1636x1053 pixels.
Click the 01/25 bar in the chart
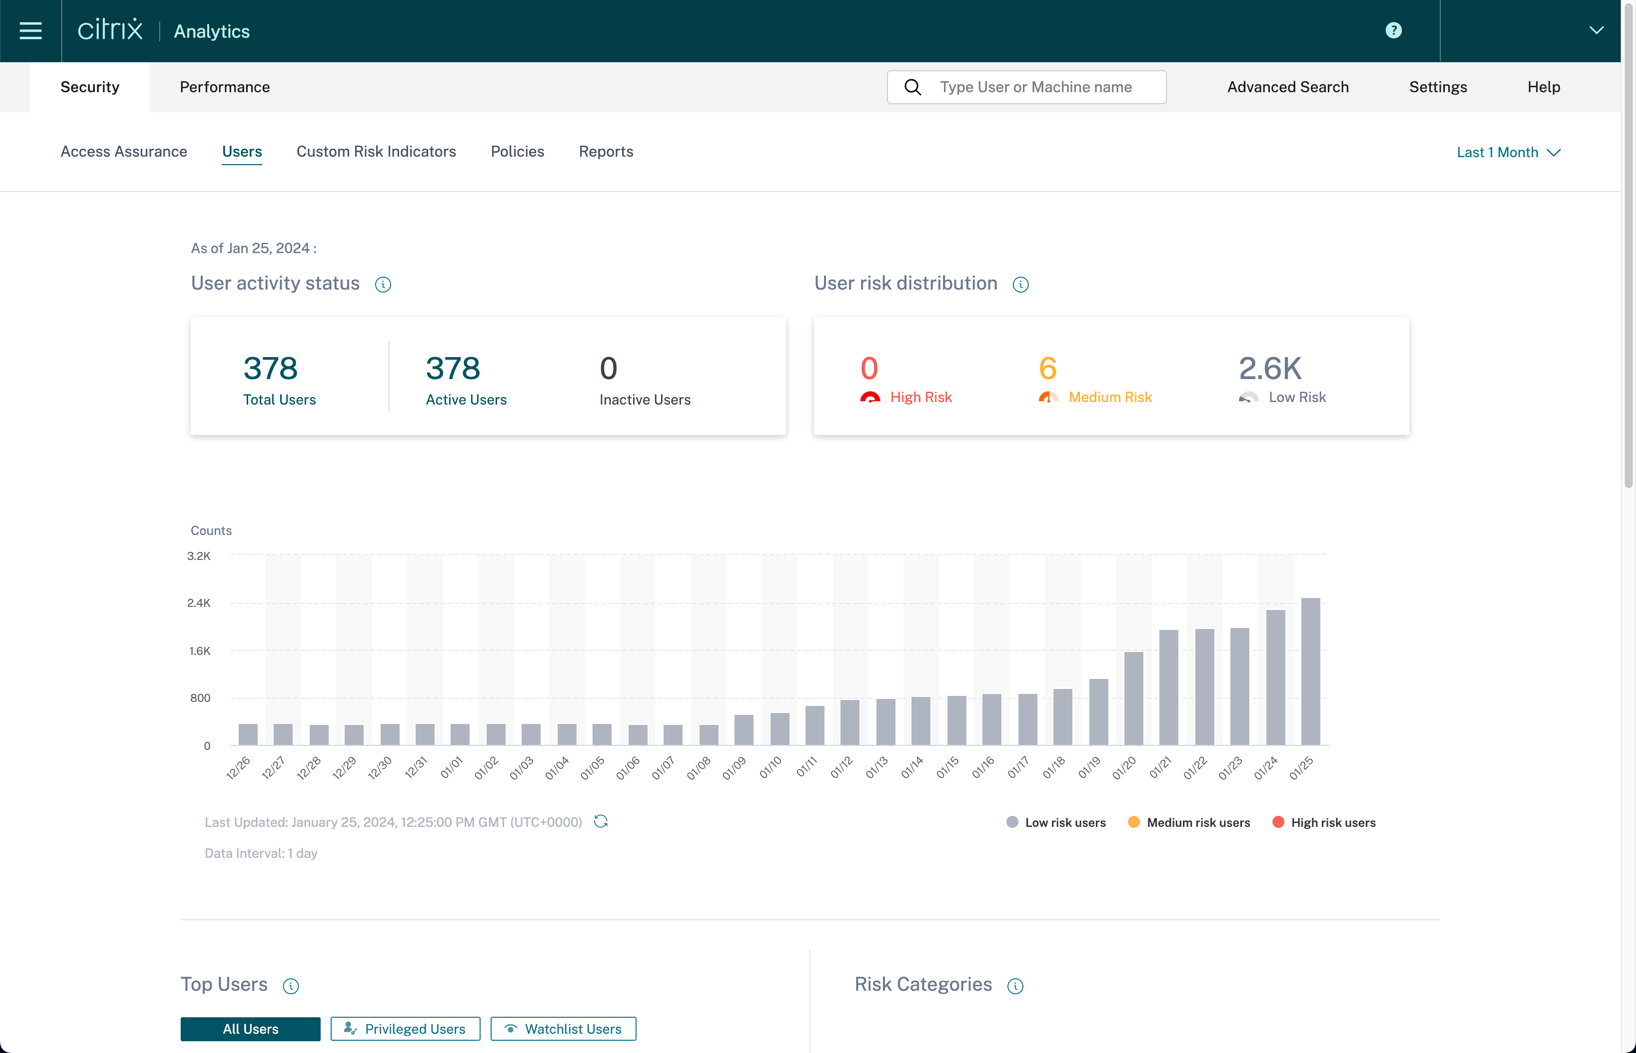pyautogui.click(x=1310, y=672)
